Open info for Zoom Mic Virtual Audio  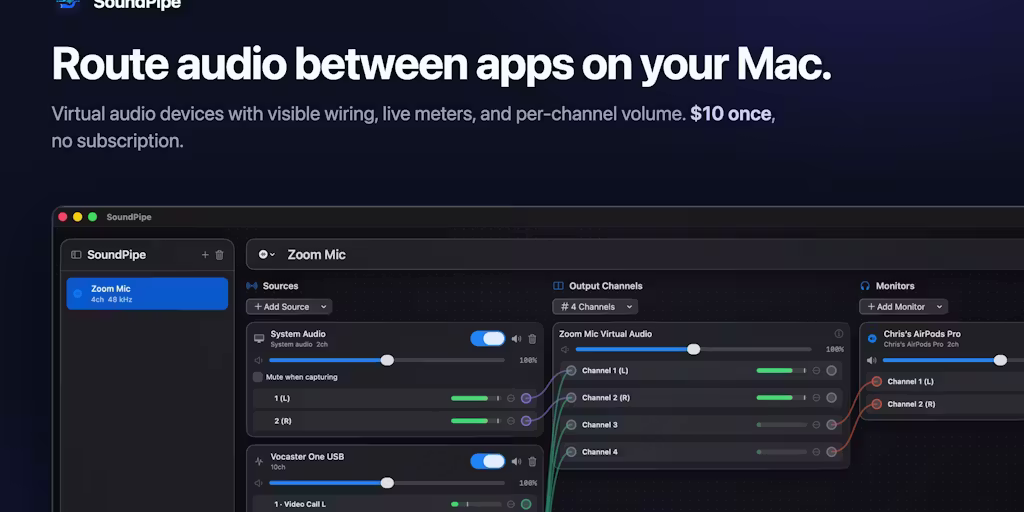click(839, 334)
